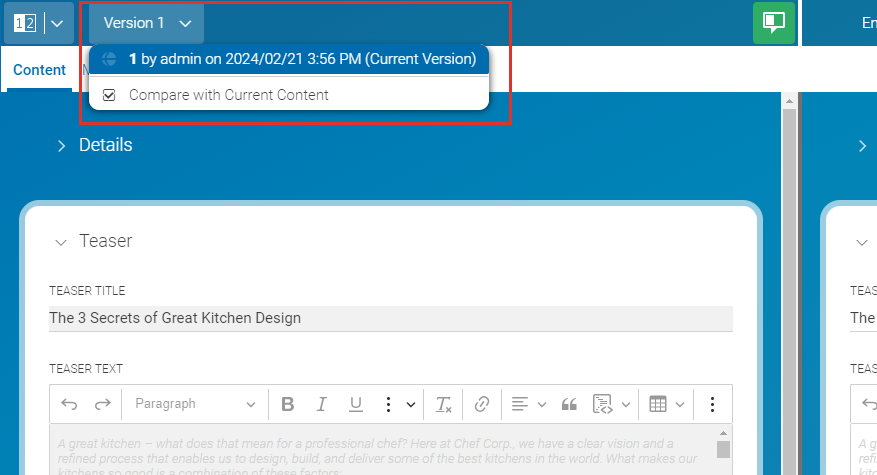Open the alignment dropdown arrow

(541, 405)
